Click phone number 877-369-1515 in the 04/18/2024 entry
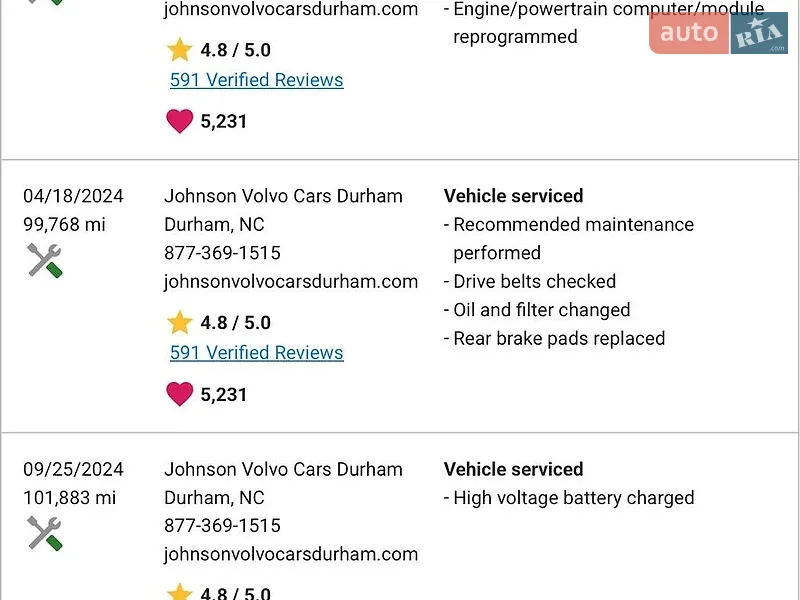The width and height of the screenshot is (800, 600). tap(222, 253)
